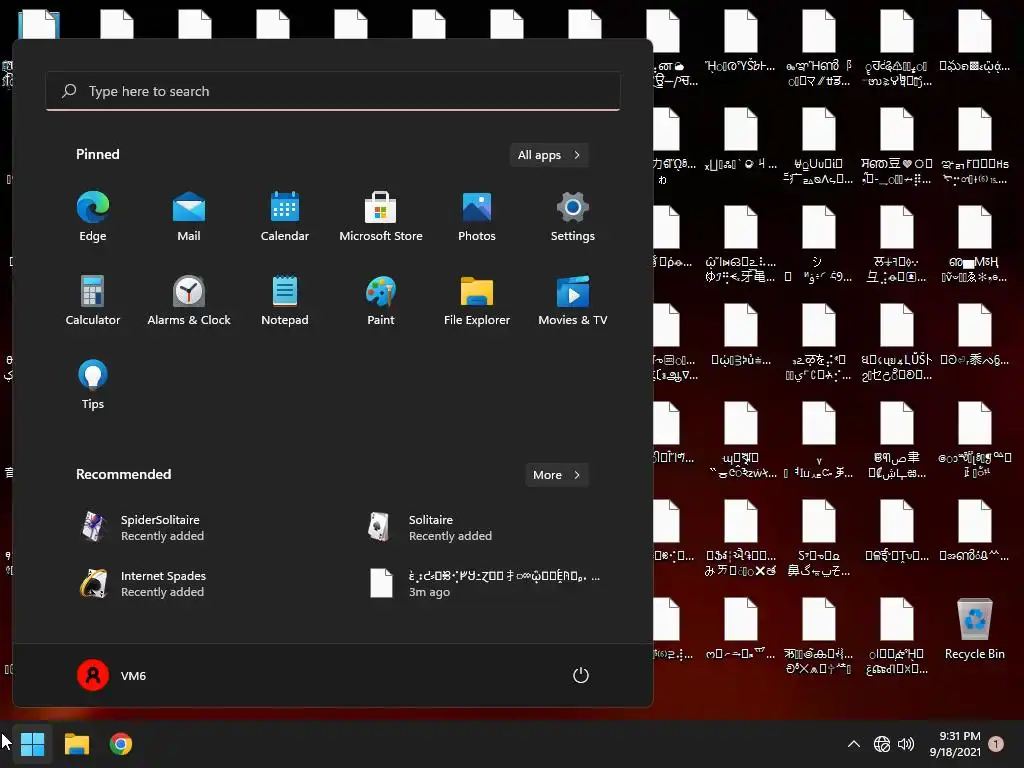Open network status tray icon
This screenshot has height=768, width=1024.
pyautogui.click(x=882, y=744)
